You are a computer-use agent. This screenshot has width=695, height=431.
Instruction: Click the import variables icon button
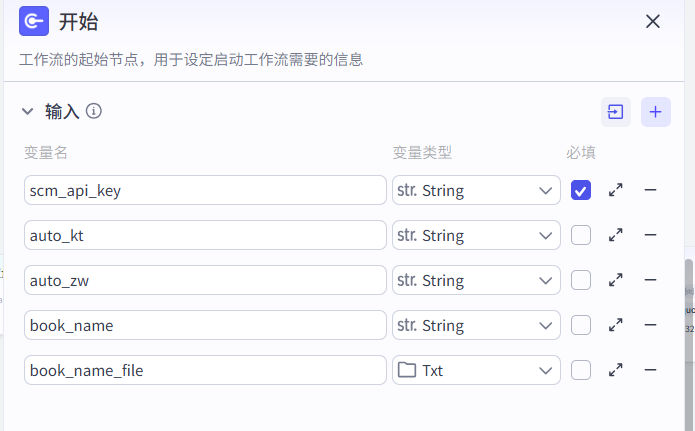coord(615,112)
